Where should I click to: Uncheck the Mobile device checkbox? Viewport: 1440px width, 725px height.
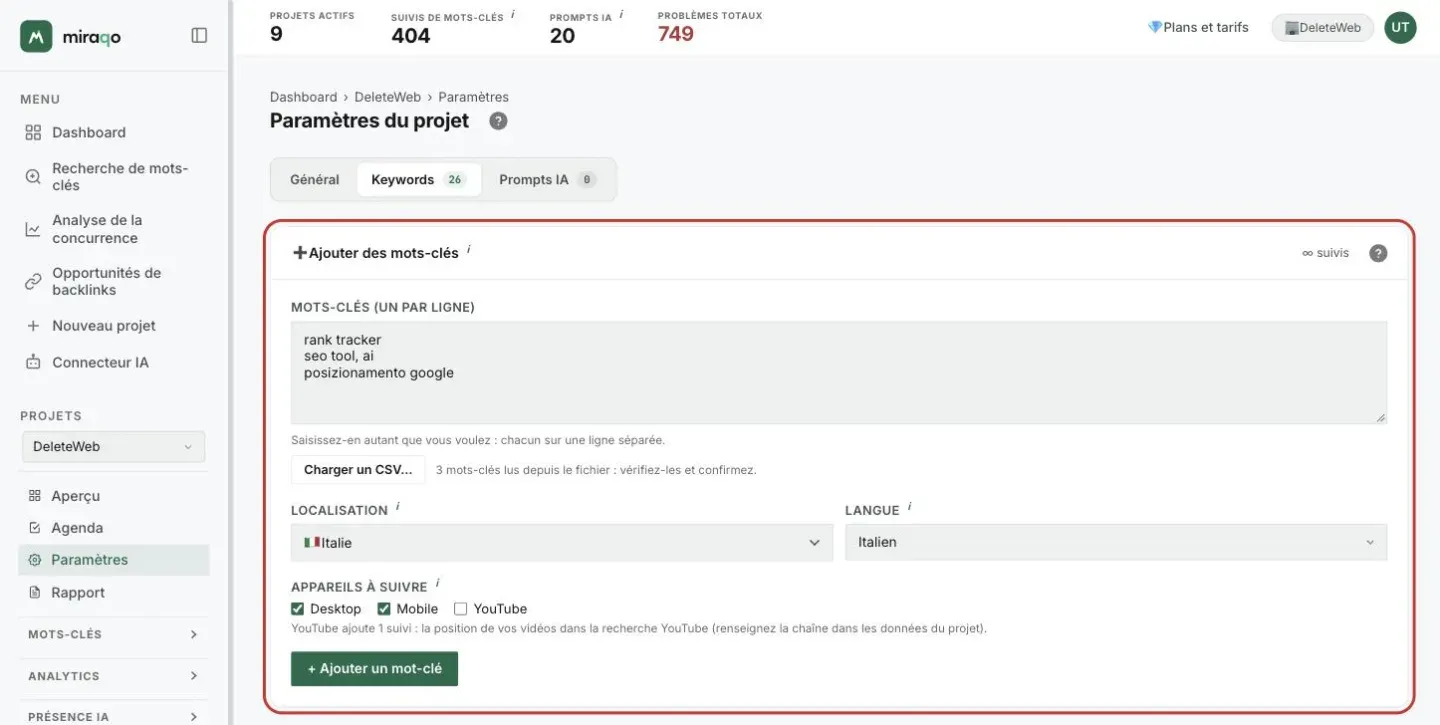pos(384,608)
